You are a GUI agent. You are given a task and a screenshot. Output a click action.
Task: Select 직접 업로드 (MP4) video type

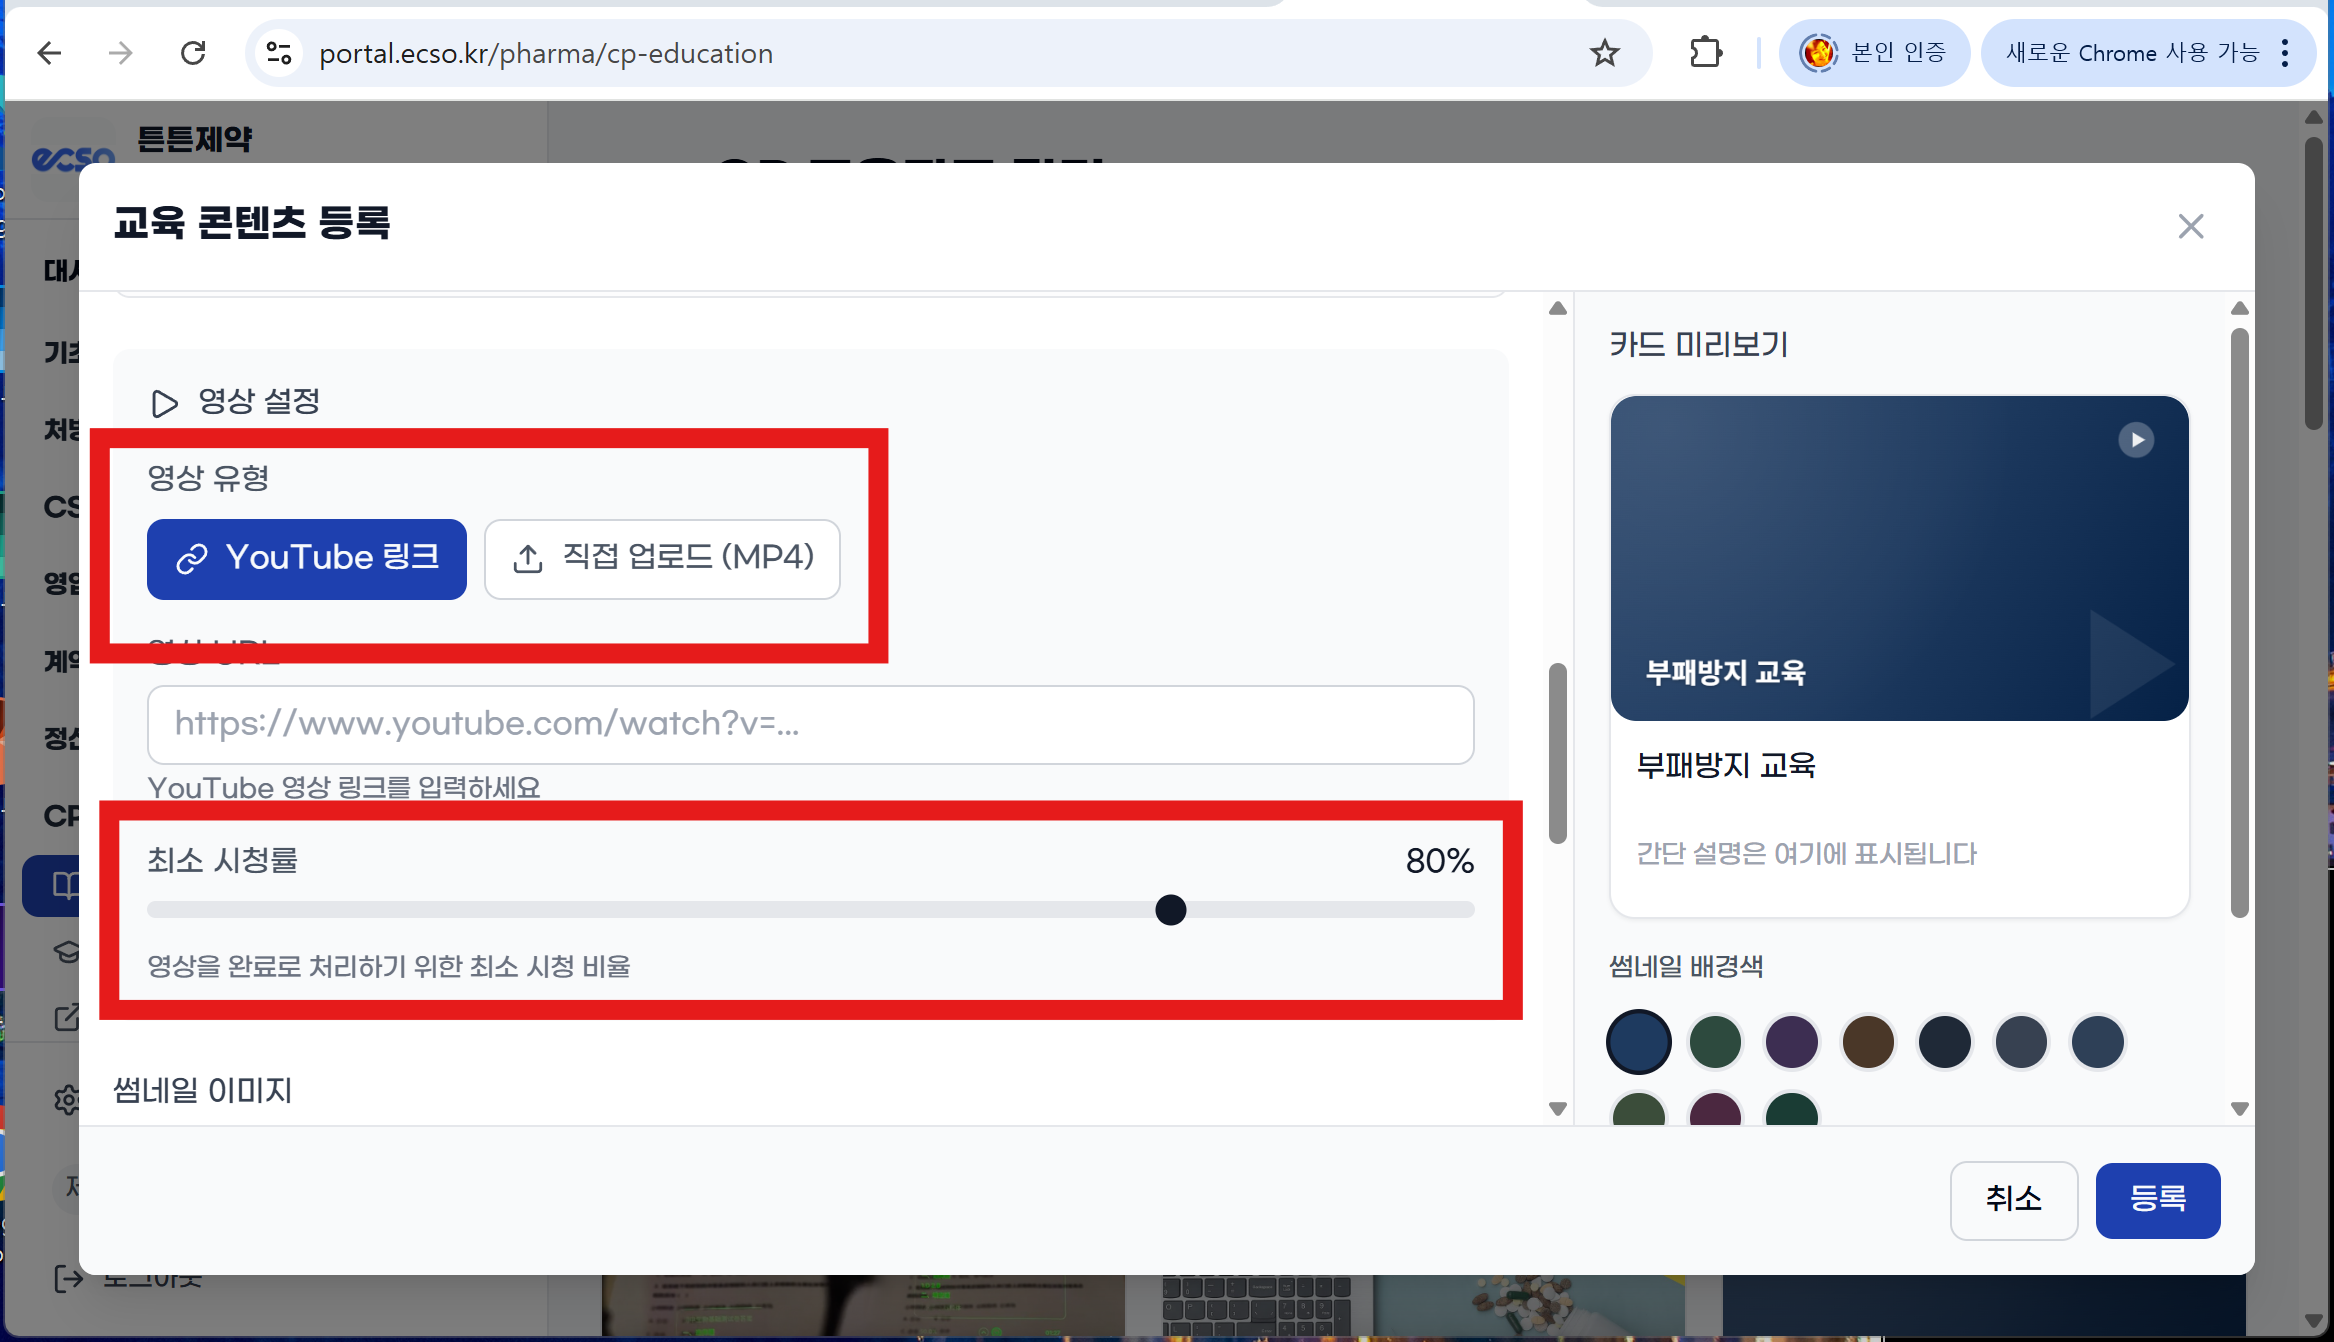[x=662, y=559]
